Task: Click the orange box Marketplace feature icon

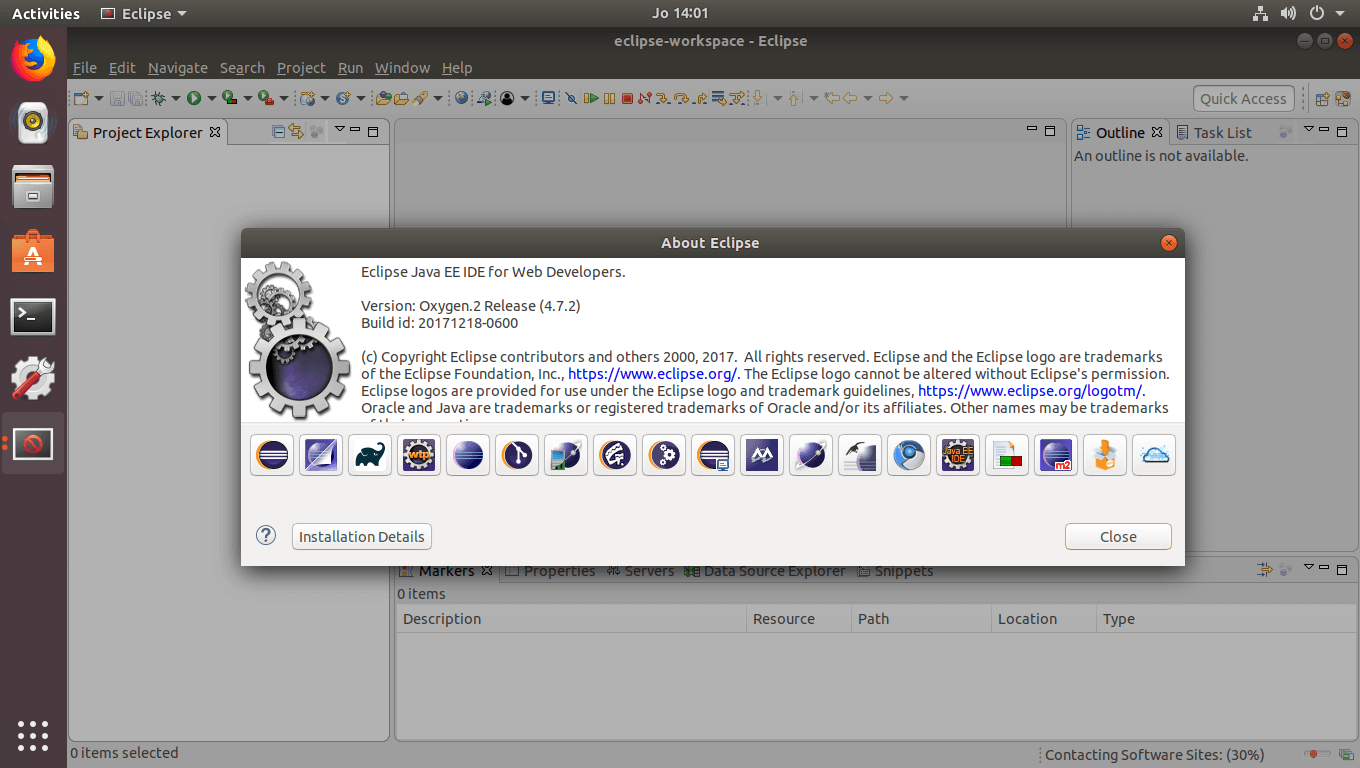Action: 1105,456
